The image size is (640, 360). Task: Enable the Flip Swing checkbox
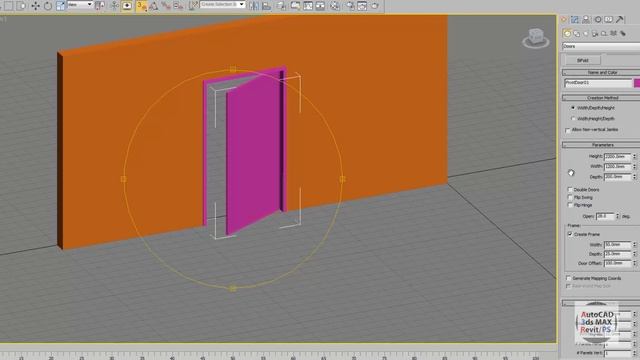pos(570,198)
